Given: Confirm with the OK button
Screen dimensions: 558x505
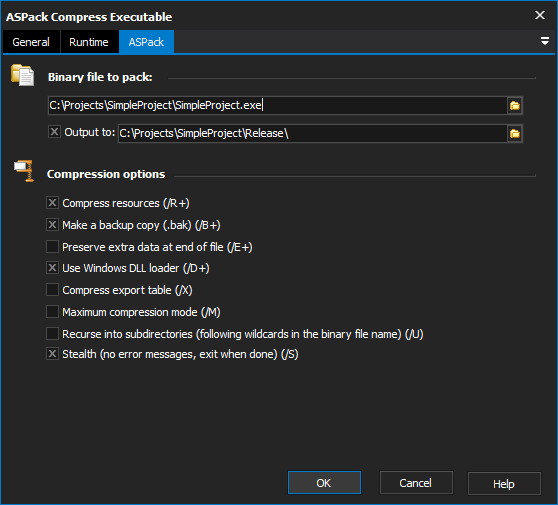Looking at the screenshot, I should pyautogui.click(x=324, y=483).
